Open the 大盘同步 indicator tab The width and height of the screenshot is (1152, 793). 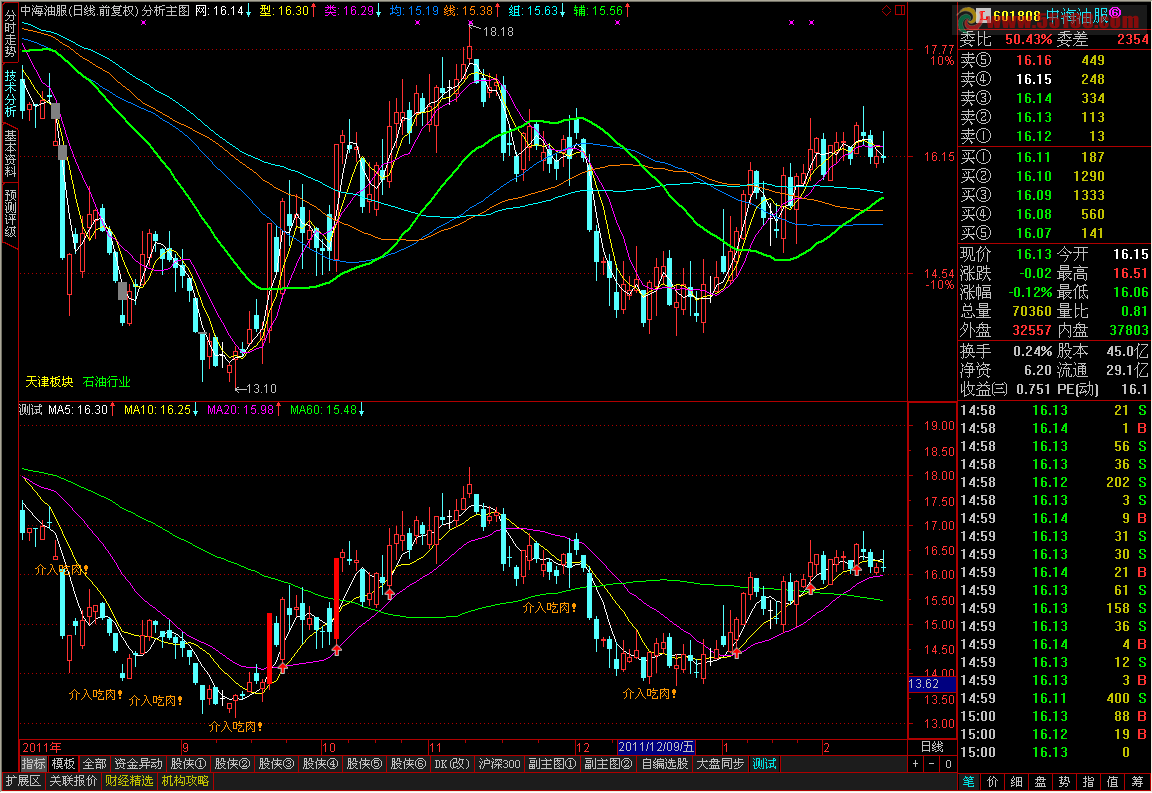pos(720,764)
